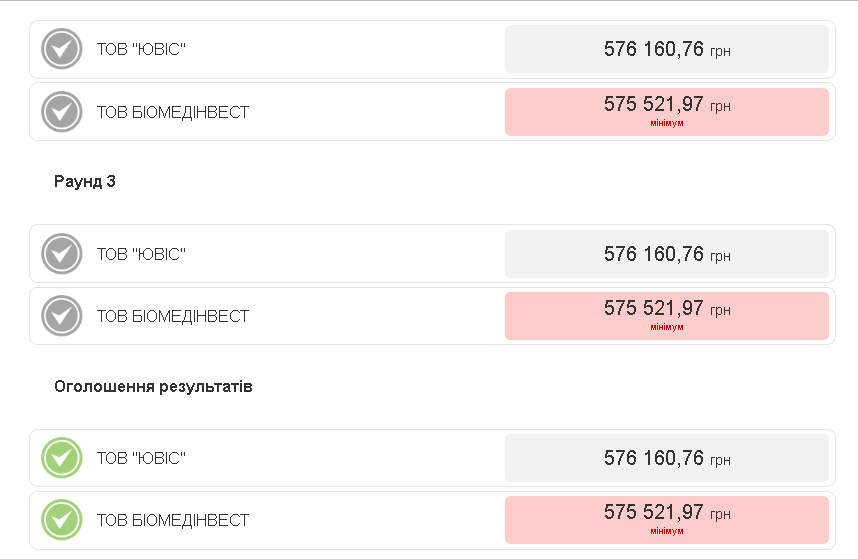Click the green checkmark beside ТОВ "ЮВІС" in results
858x559 pixels.
click(x=61, y=458)
